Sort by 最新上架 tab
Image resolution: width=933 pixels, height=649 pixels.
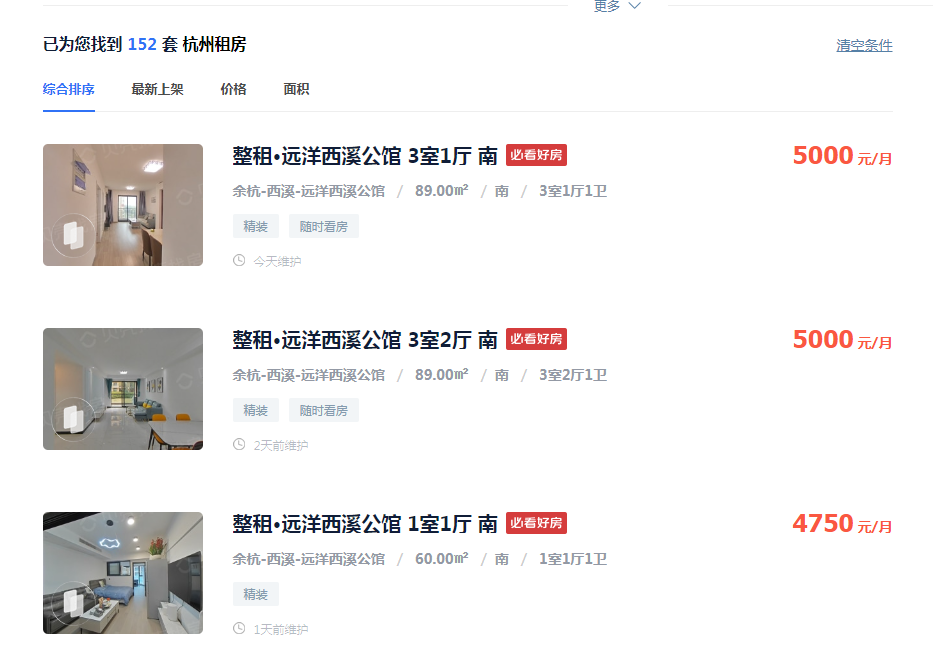tap(157, 89)
